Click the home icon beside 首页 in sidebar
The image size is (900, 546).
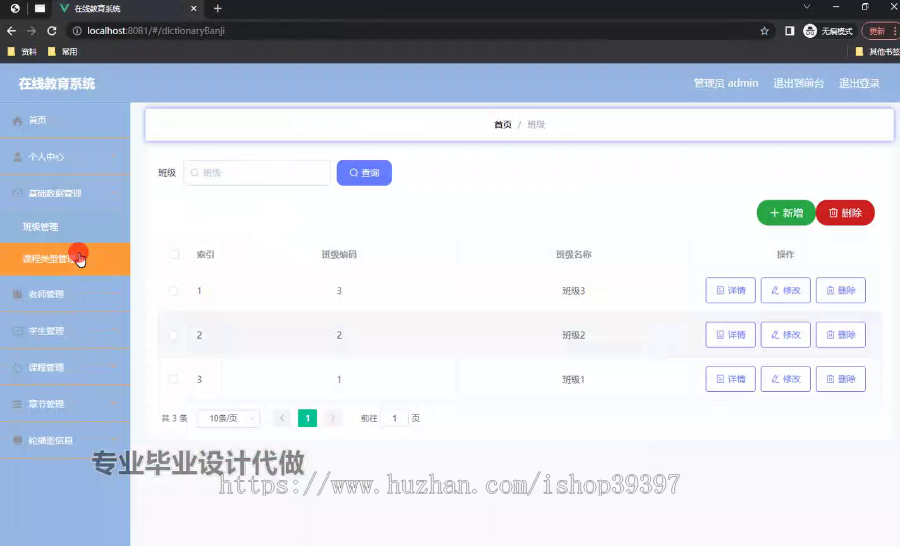[17, 121]
